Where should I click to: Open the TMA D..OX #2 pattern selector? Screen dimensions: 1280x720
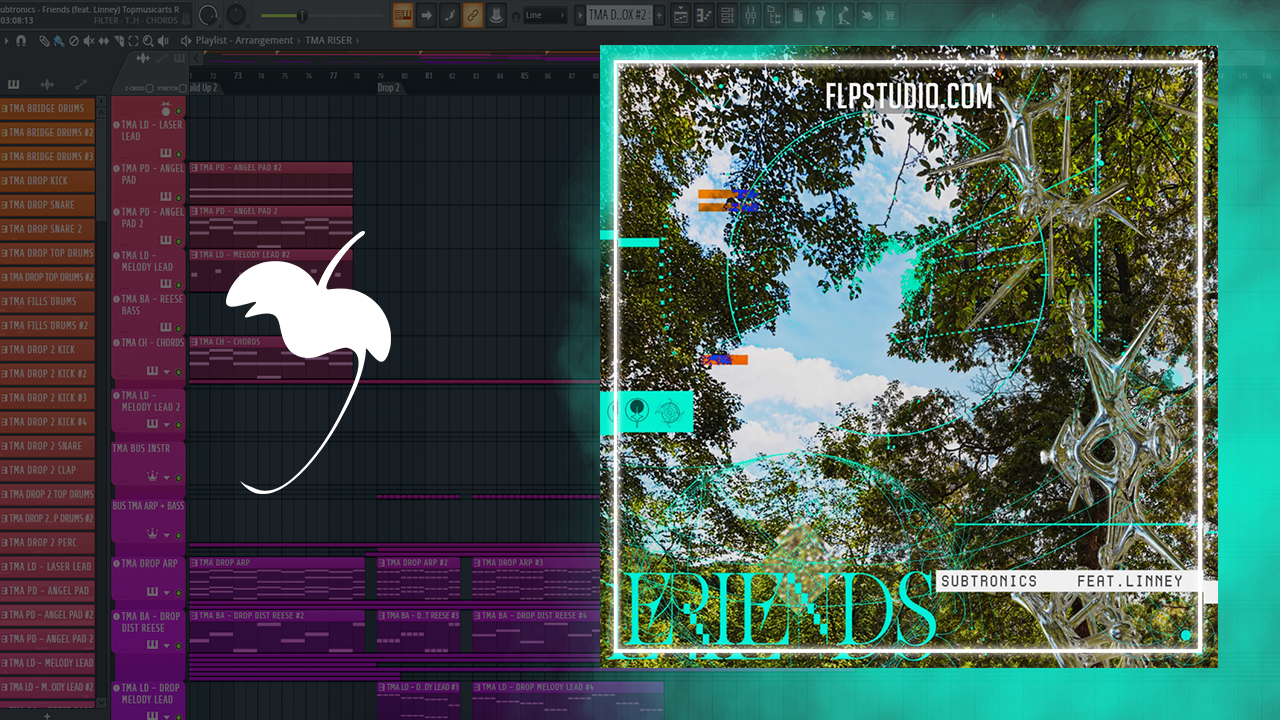618,15
